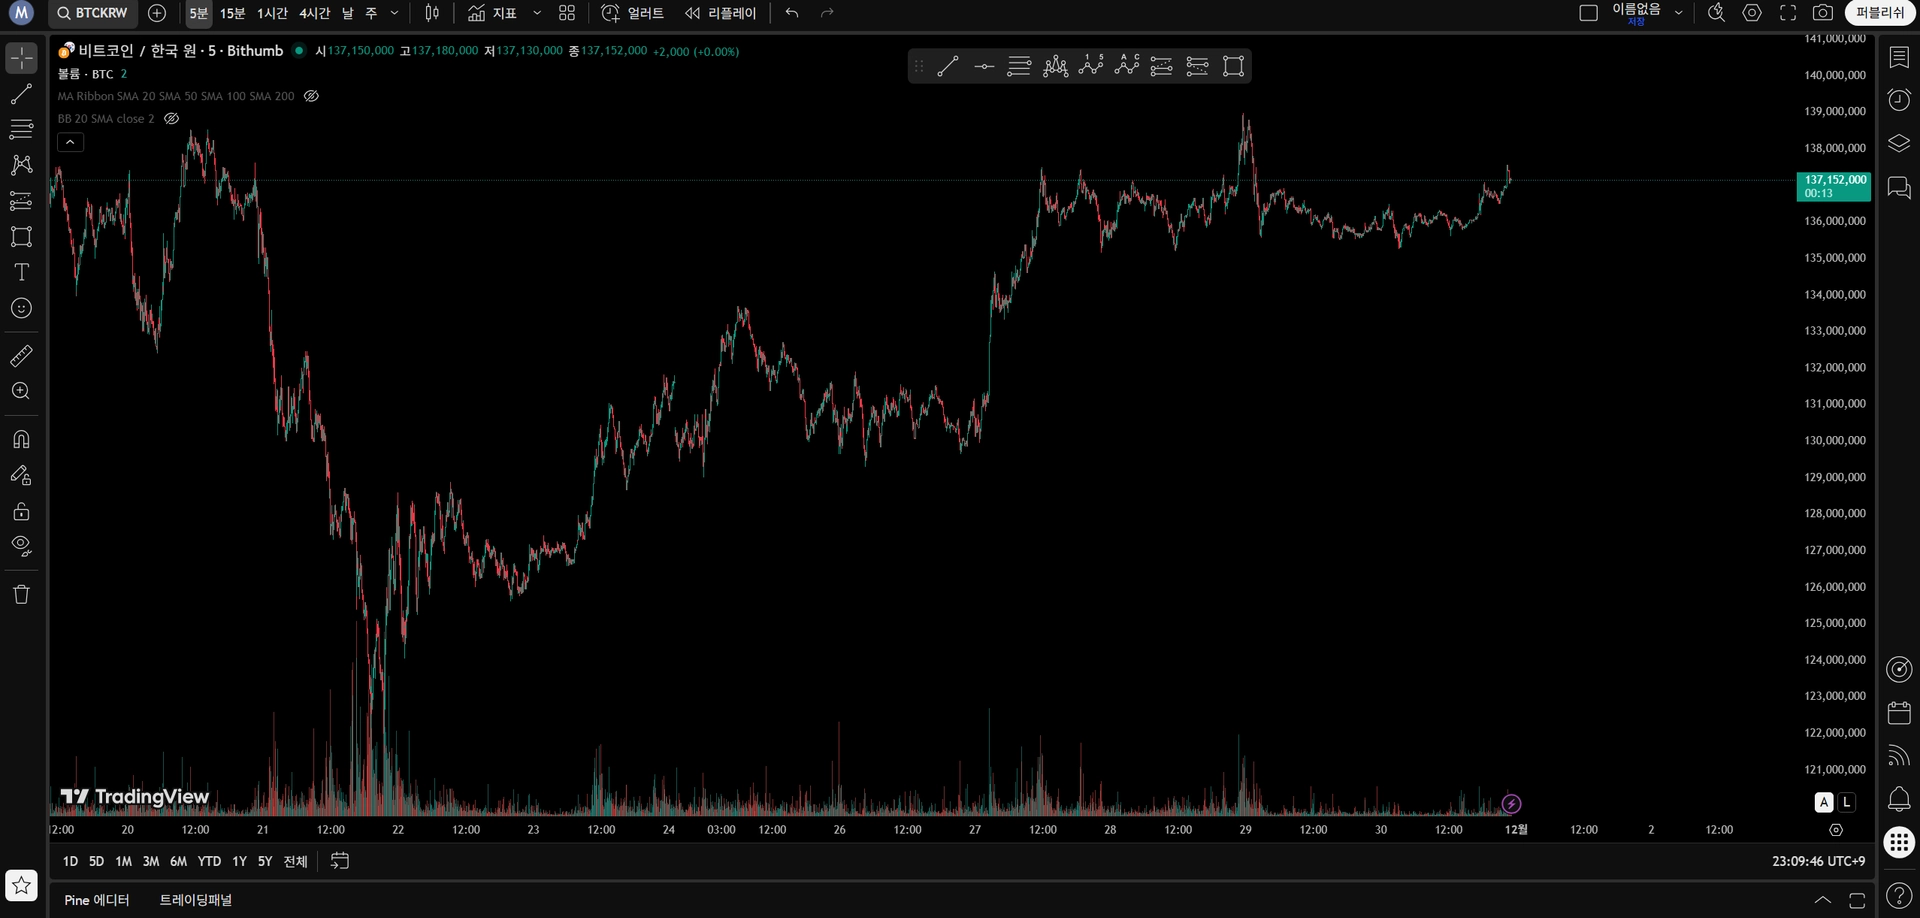Expand the indicator templates chevron after 지표
This screenshot has width=1920, height=918.
point(537,13)
